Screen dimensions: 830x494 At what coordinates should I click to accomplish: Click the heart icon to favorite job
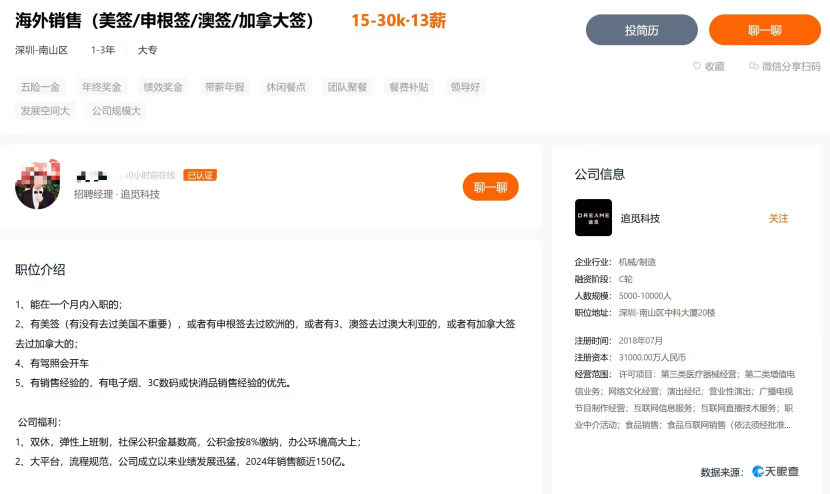[x=698, y=66]
